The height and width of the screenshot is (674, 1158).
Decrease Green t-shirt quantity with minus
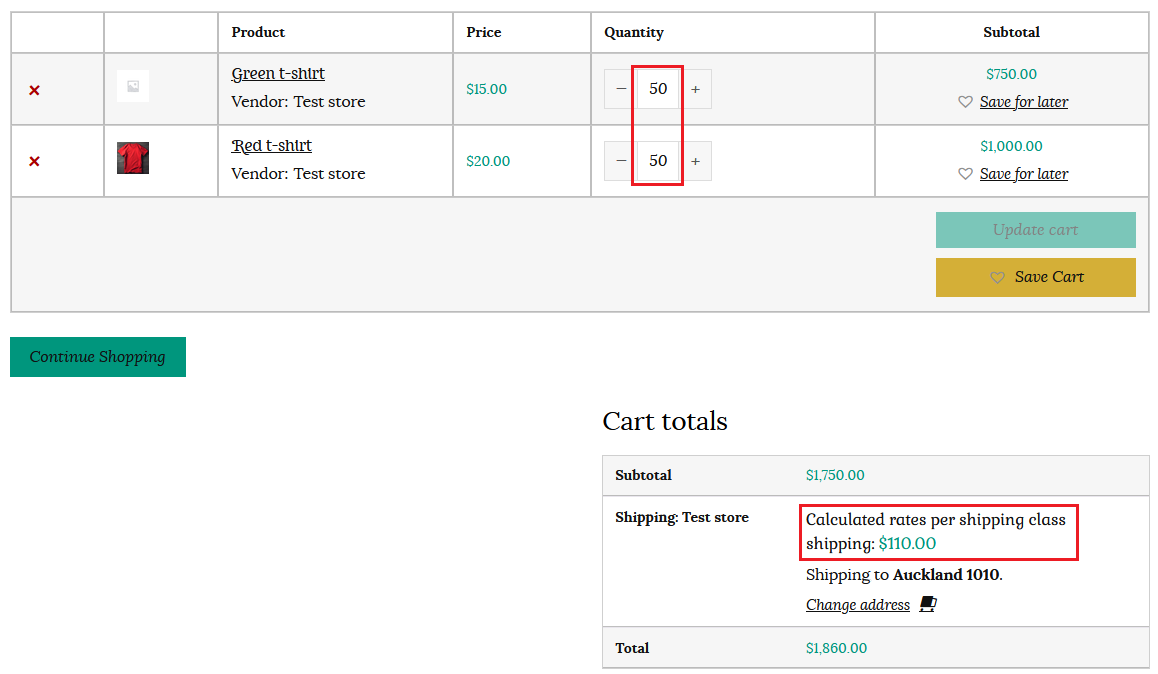click(x=620, y=89)
